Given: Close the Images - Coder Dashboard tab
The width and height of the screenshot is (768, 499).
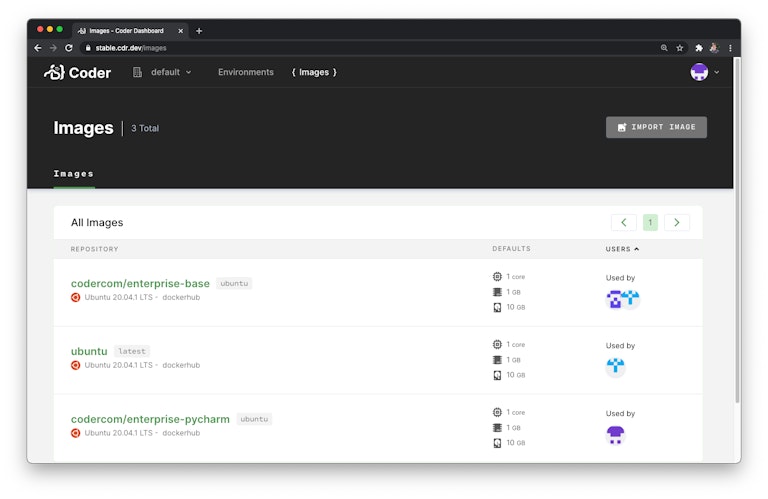Looking at the screenshot, I should point(181,31).
